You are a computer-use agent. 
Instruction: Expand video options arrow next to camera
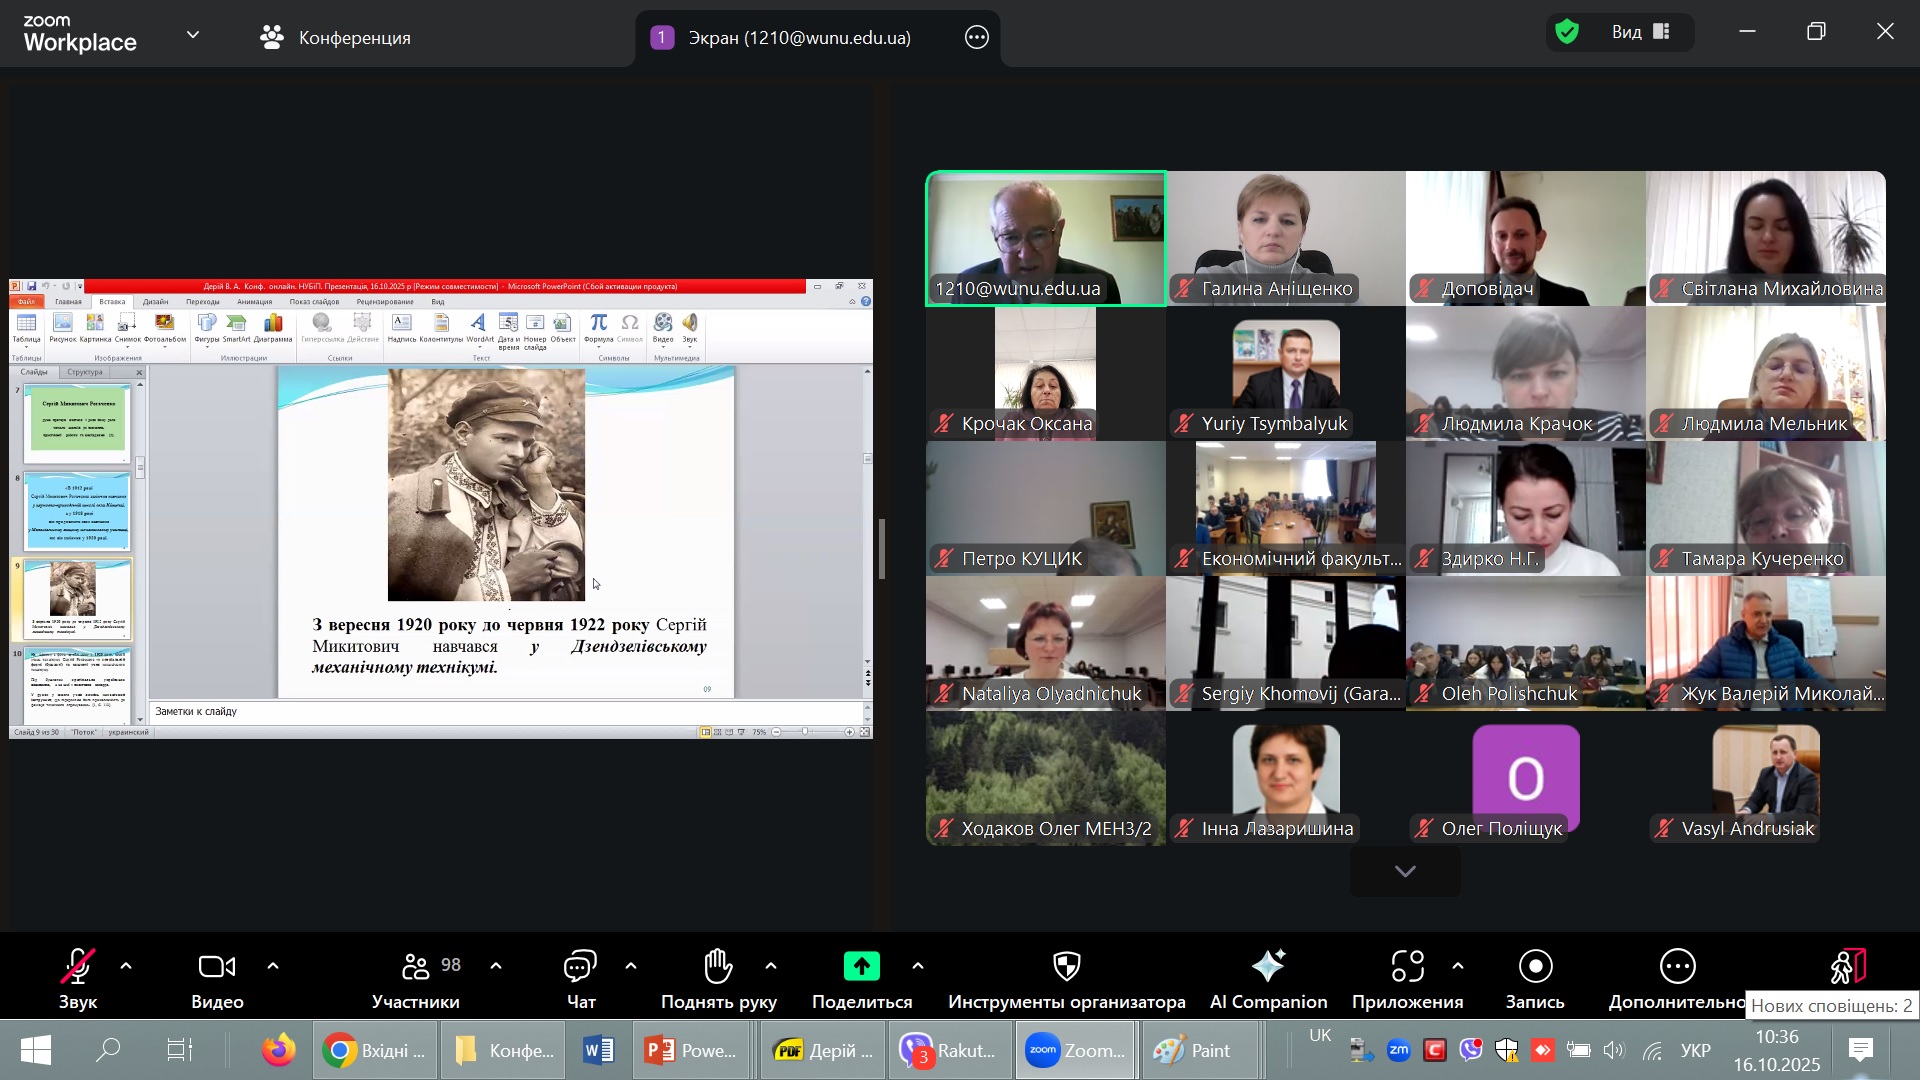(273, 967)
